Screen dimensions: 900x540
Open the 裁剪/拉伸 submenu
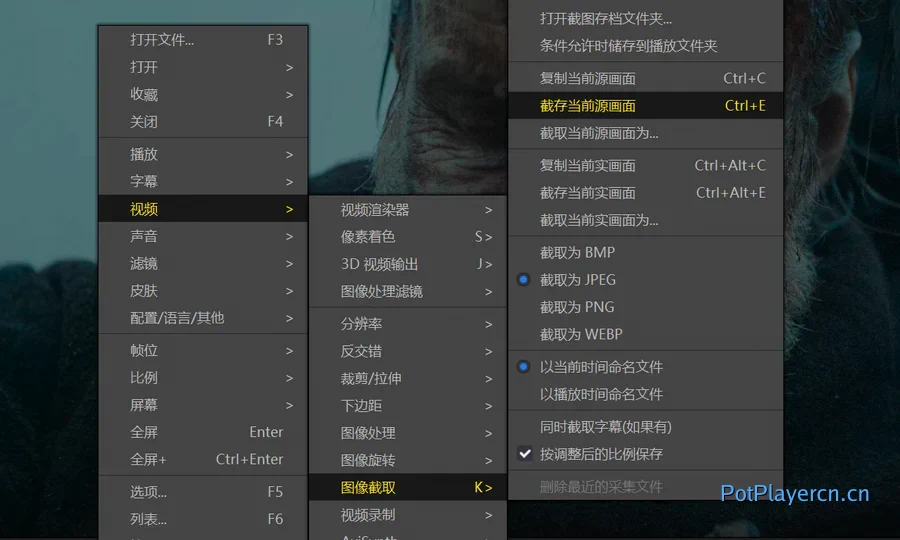[408, 379]
